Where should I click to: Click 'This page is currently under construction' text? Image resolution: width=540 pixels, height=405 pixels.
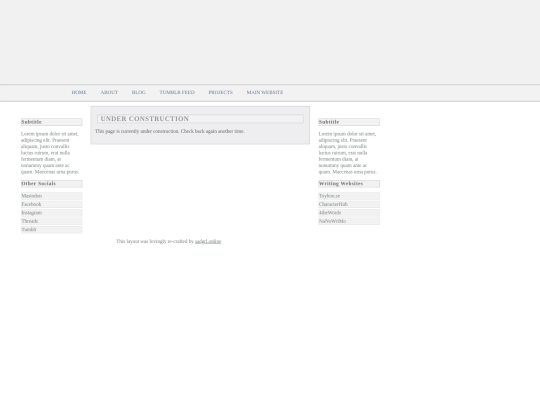point(170,131)
